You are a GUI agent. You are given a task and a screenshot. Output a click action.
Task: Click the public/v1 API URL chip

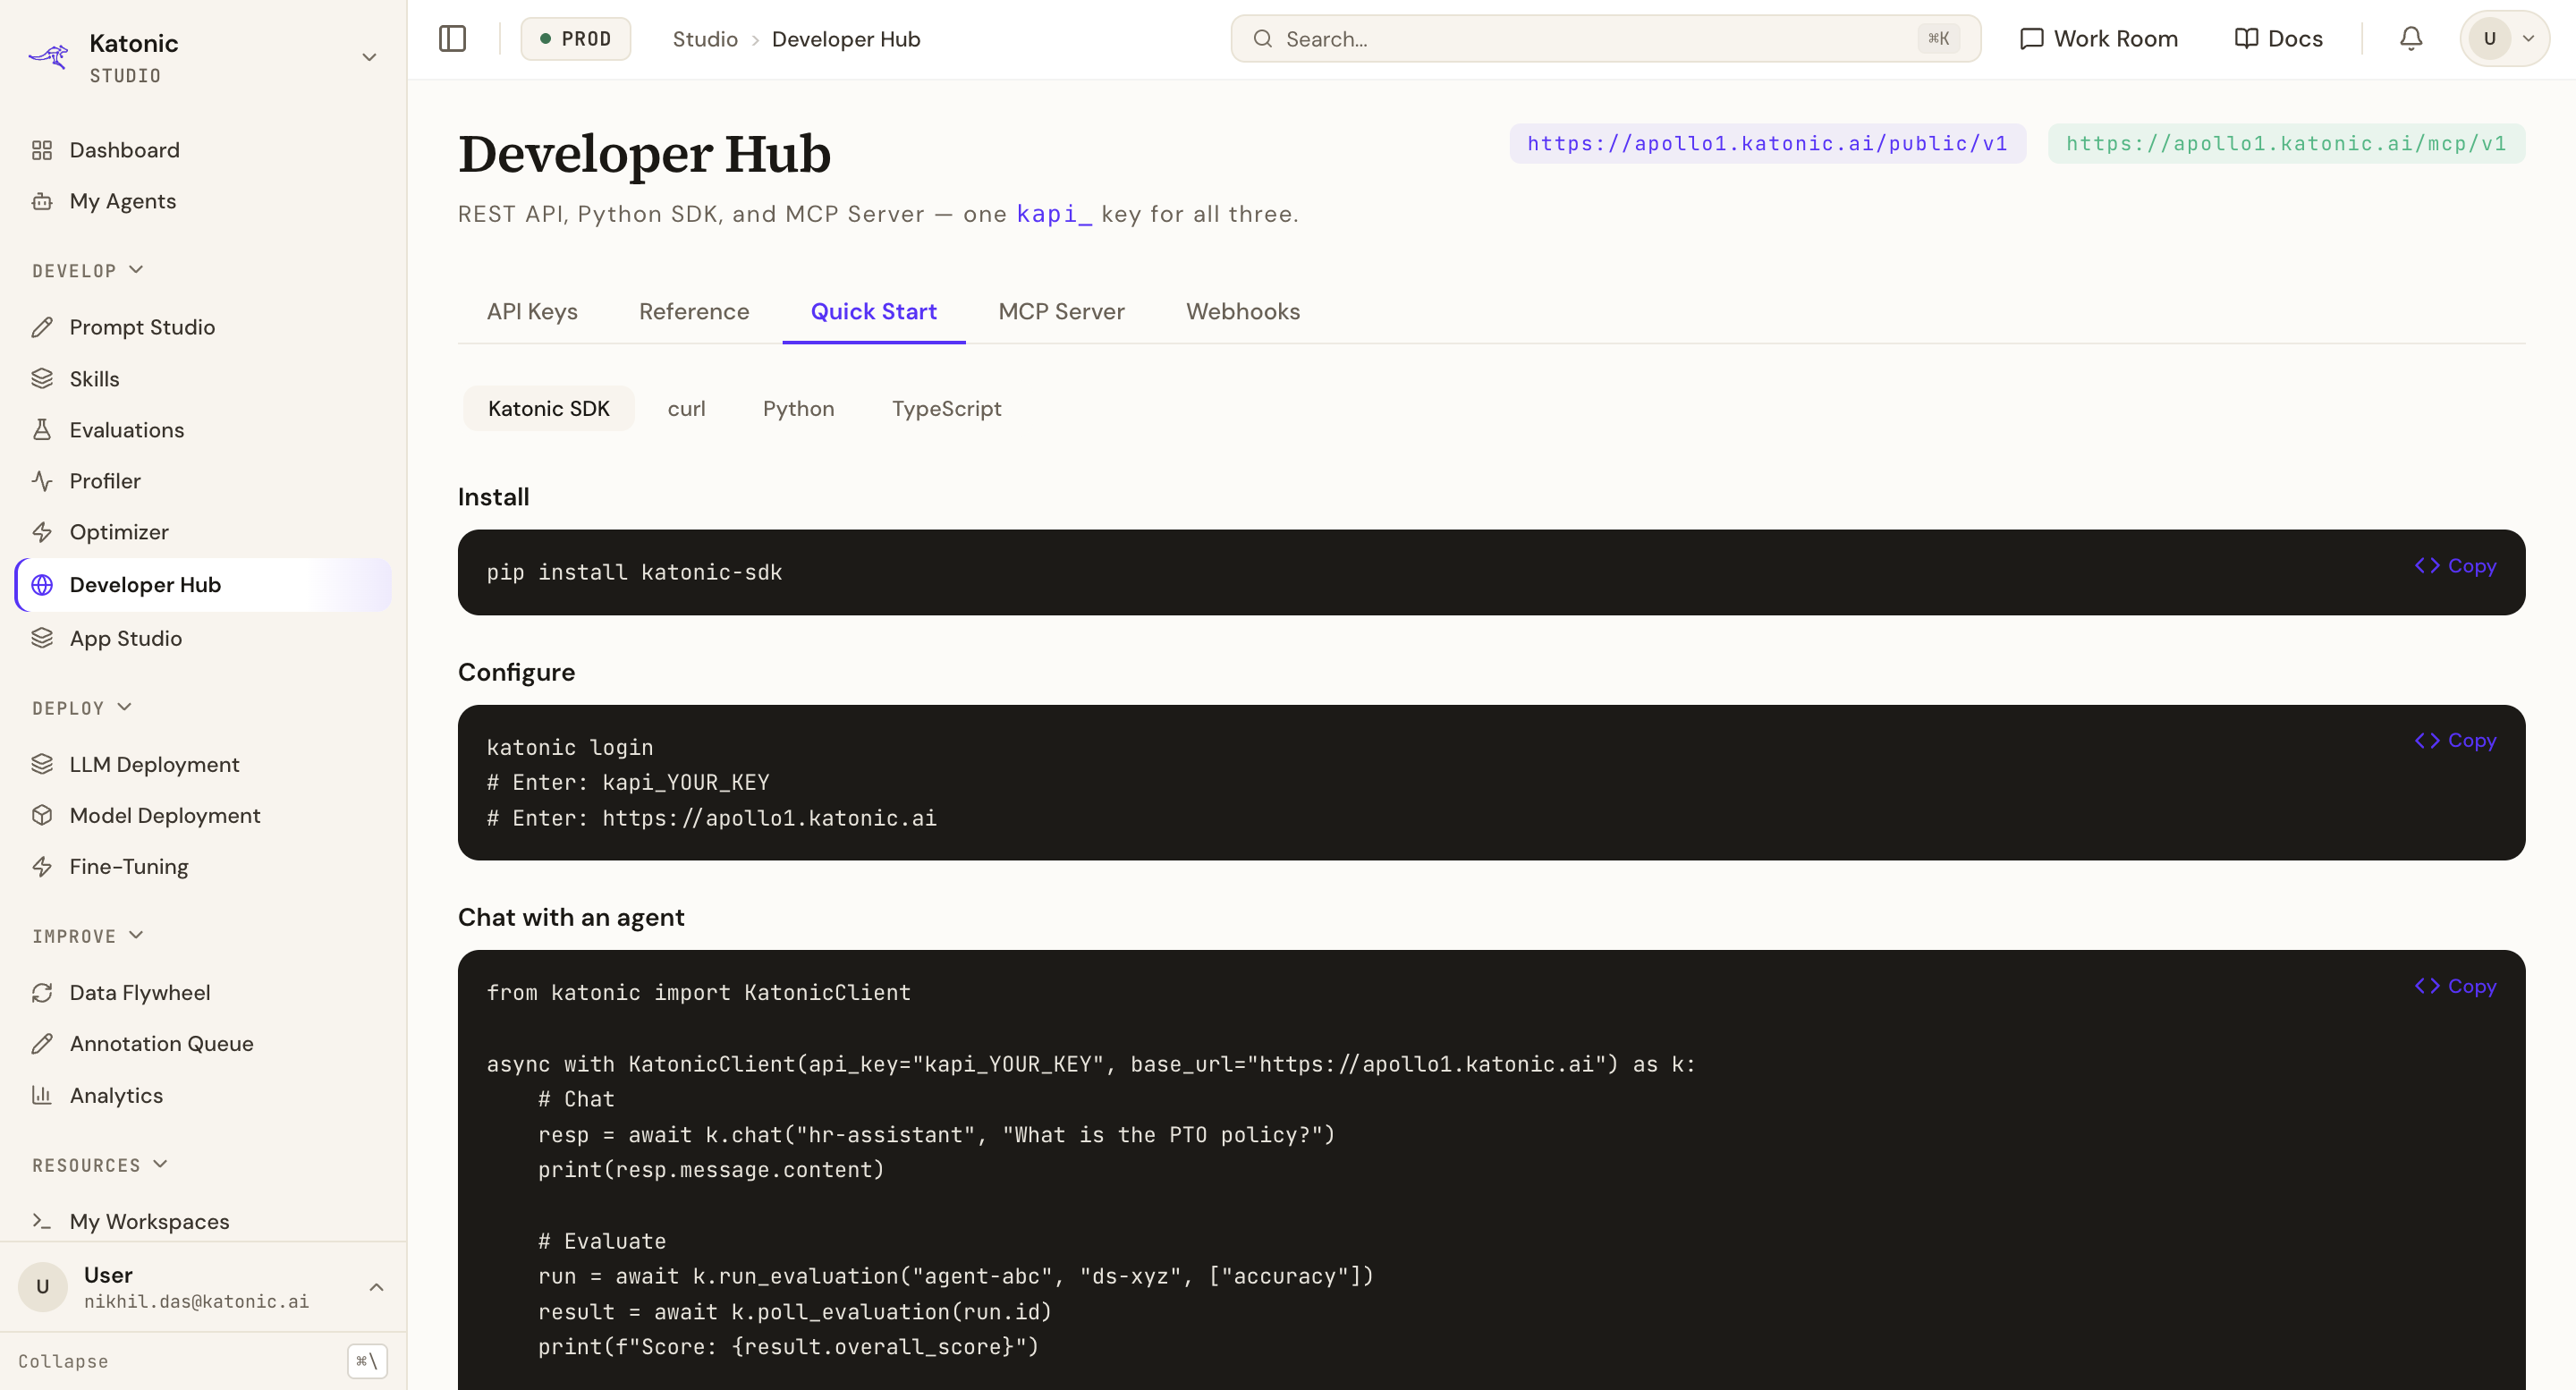pos(1767,144)
